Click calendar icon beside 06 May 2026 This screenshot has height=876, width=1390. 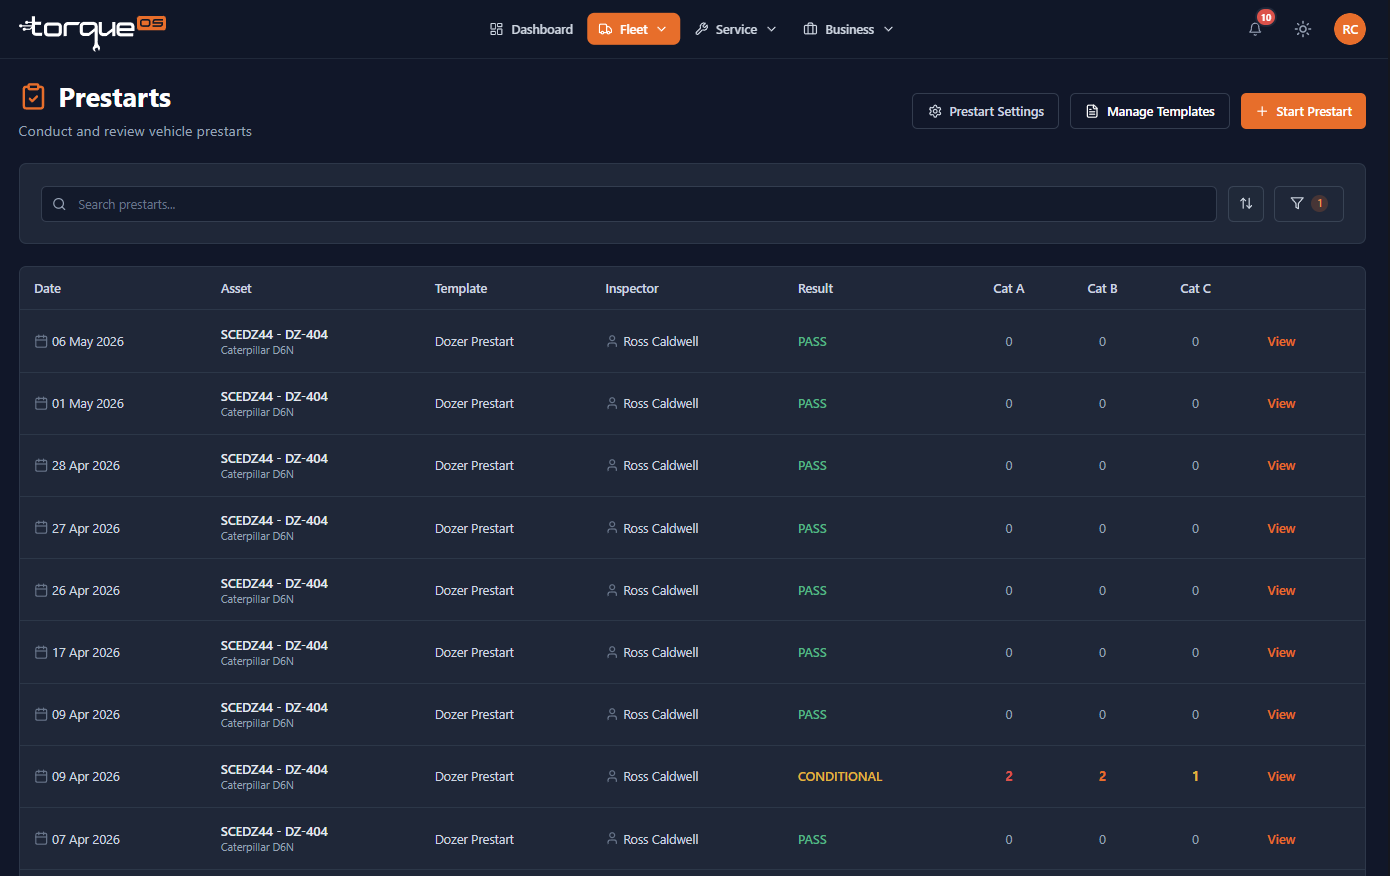point(41,341)
